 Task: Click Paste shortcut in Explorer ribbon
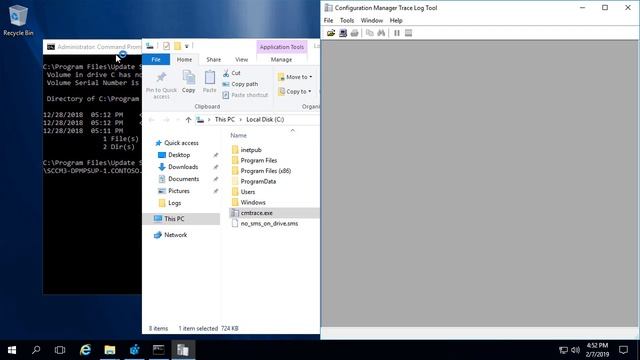coord(245,95)
